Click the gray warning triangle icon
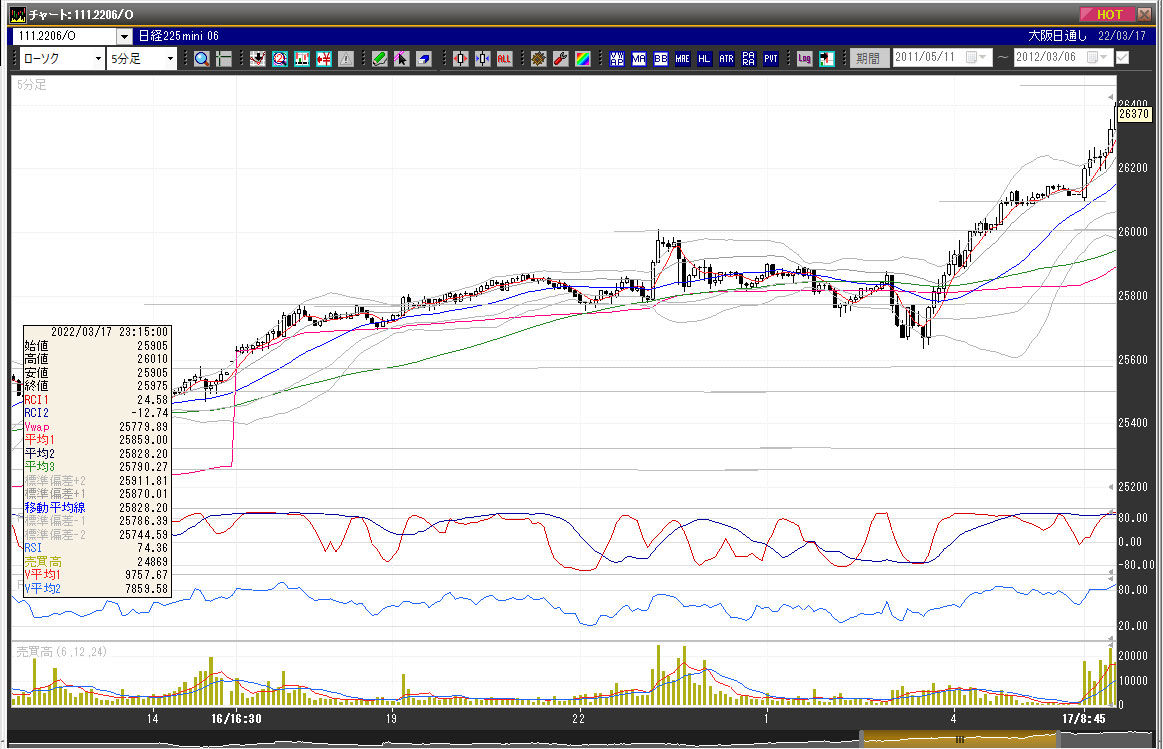 [346, 59]
